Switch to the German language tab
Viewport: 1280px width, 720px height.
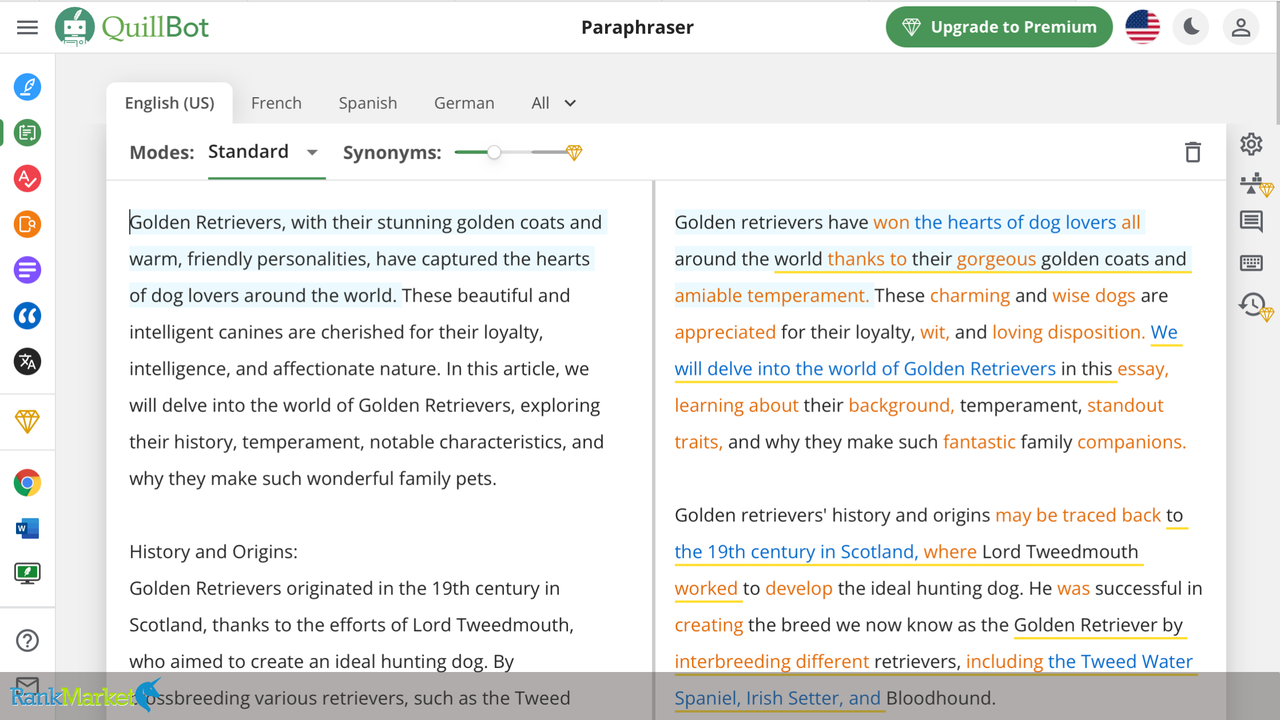464,103
